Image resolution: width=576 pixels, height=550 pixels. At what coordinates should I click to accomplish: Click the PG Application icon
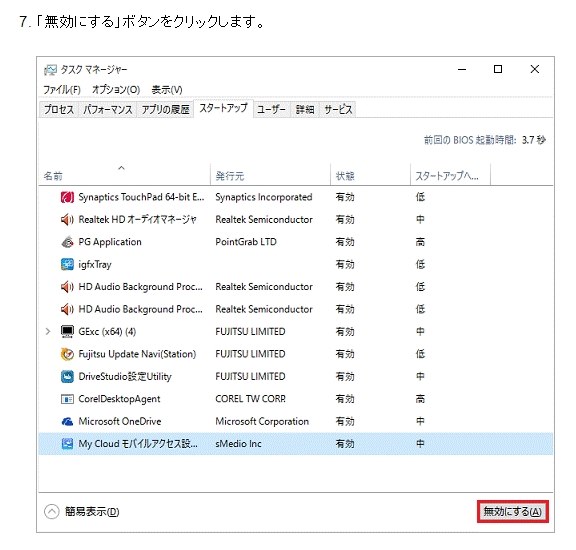pyautogui.click(x=67, y=242)
